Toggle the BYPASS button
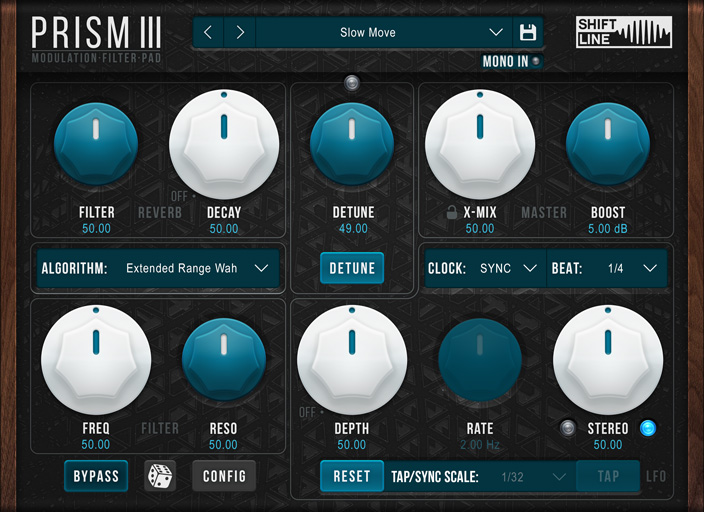This screenshot has height=512, width=704. click(96, 476)
